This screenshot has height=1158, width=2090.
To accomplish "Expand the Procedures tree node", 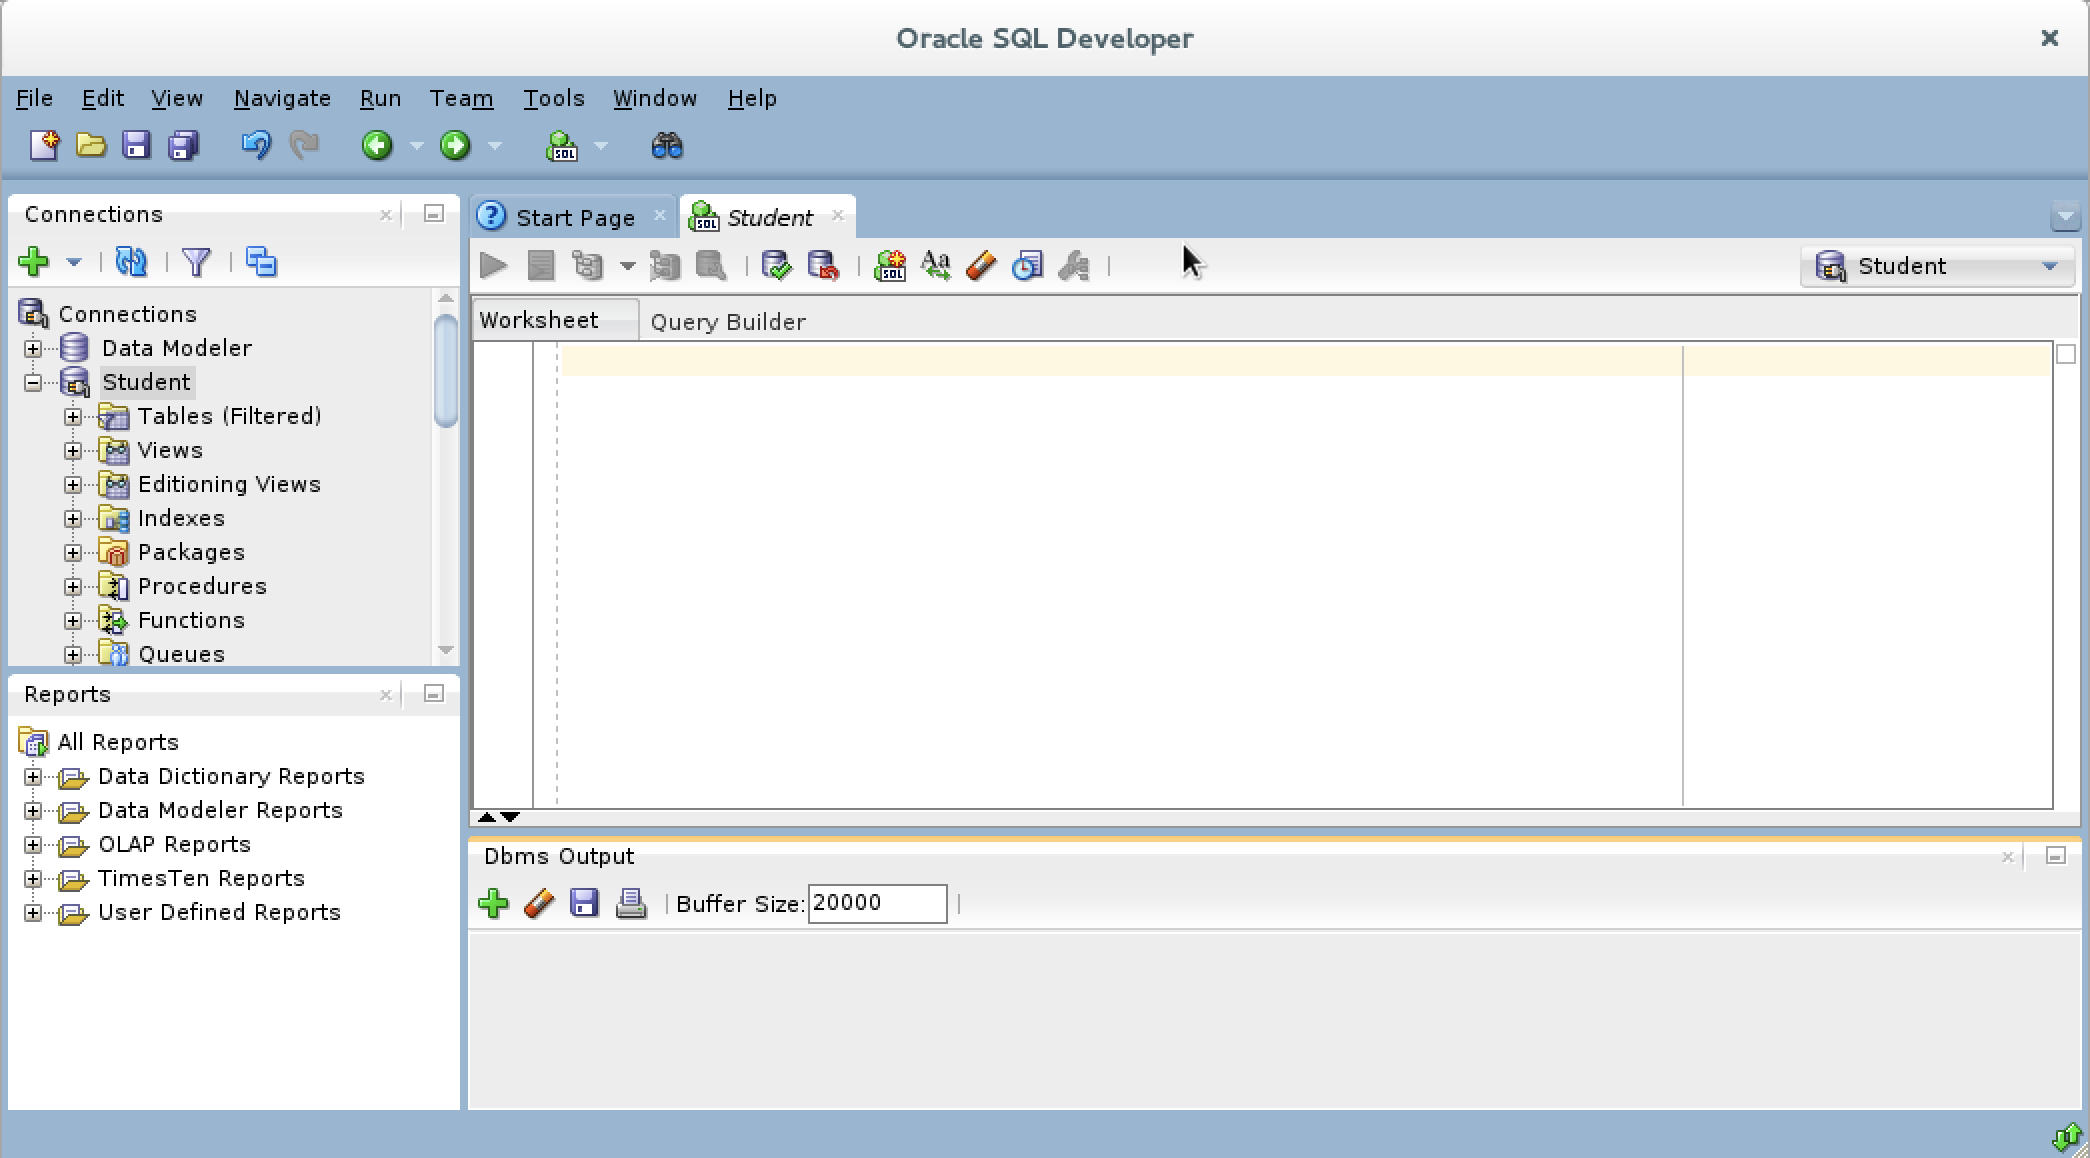I will [x=73, y=586].
